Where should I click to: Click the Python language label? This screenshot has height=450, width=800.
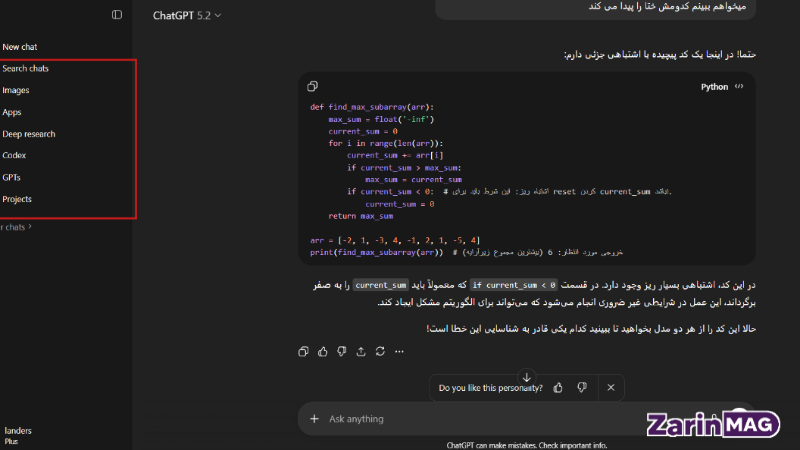pos(714,87)
